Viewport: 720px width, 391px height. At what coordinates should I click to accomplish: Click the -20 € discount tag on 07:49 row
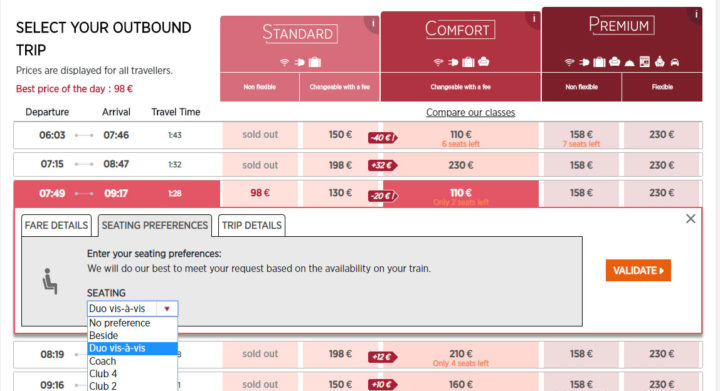(382, 196)
